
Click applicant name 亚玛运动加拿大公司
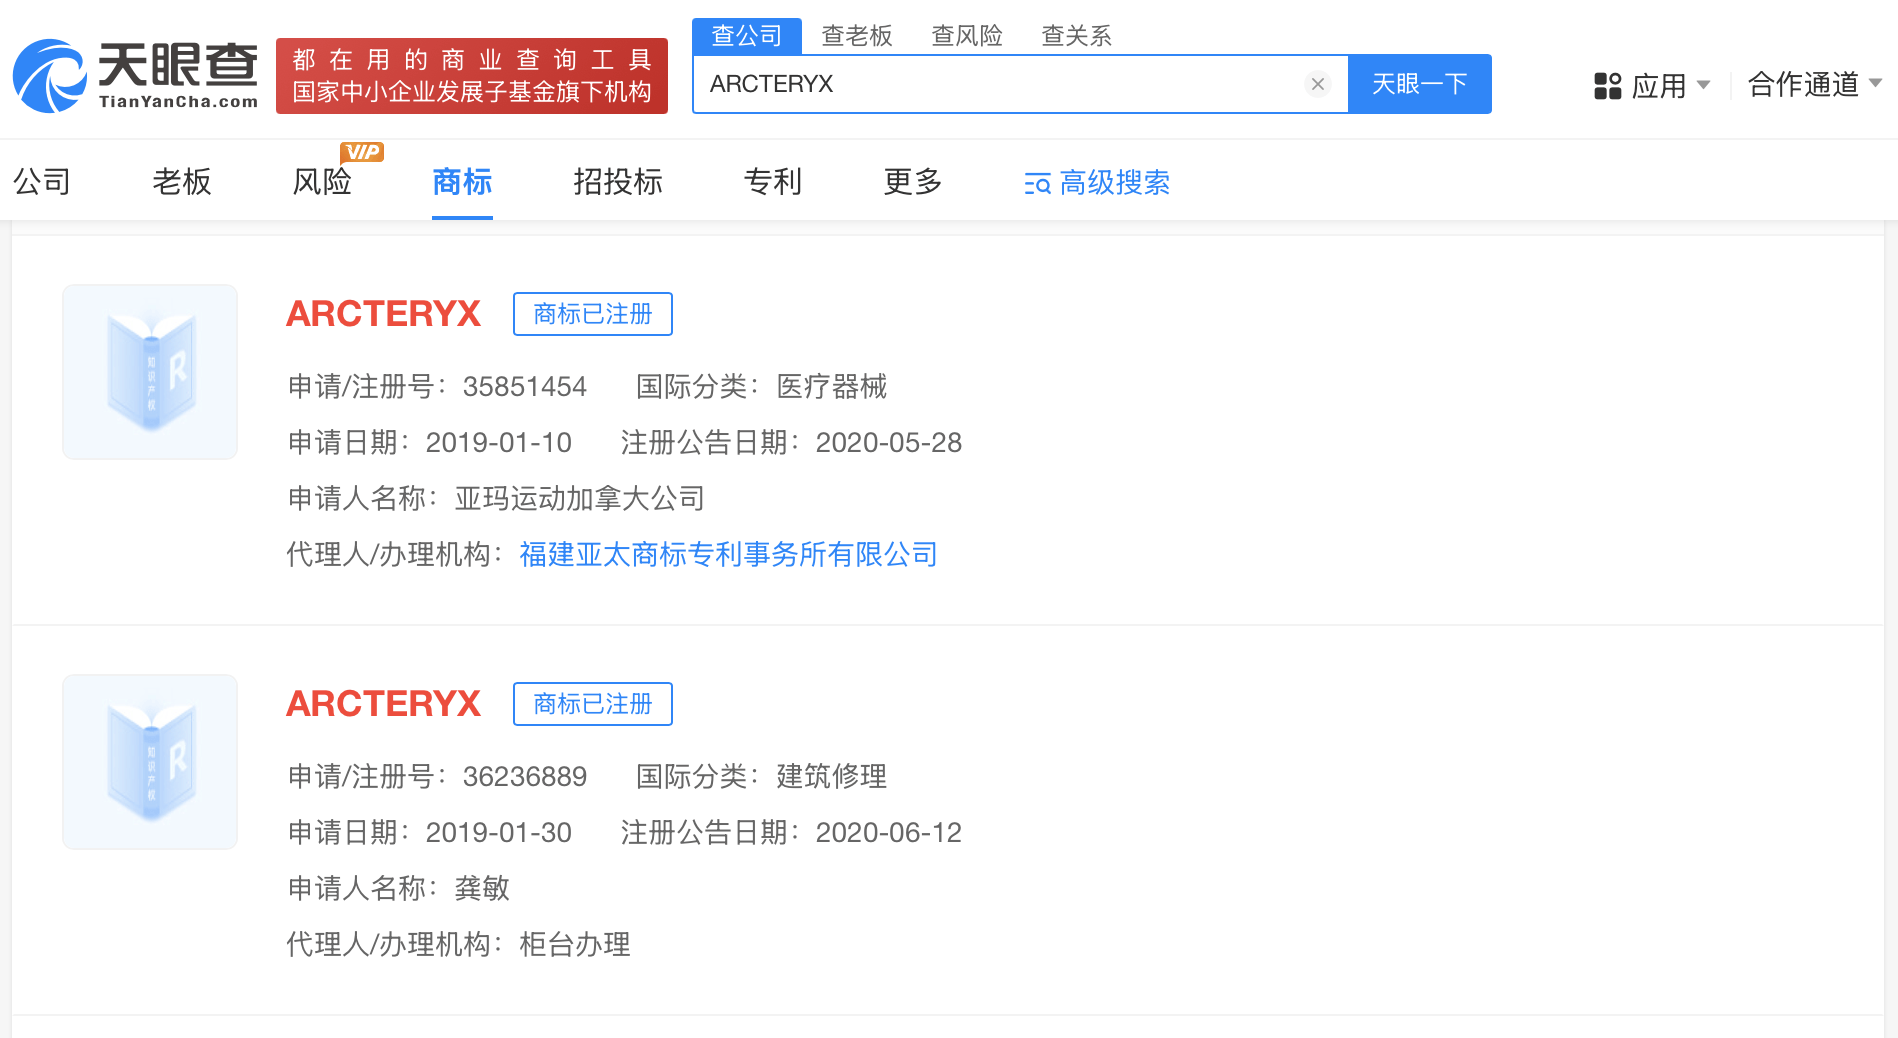pos(580,498)
